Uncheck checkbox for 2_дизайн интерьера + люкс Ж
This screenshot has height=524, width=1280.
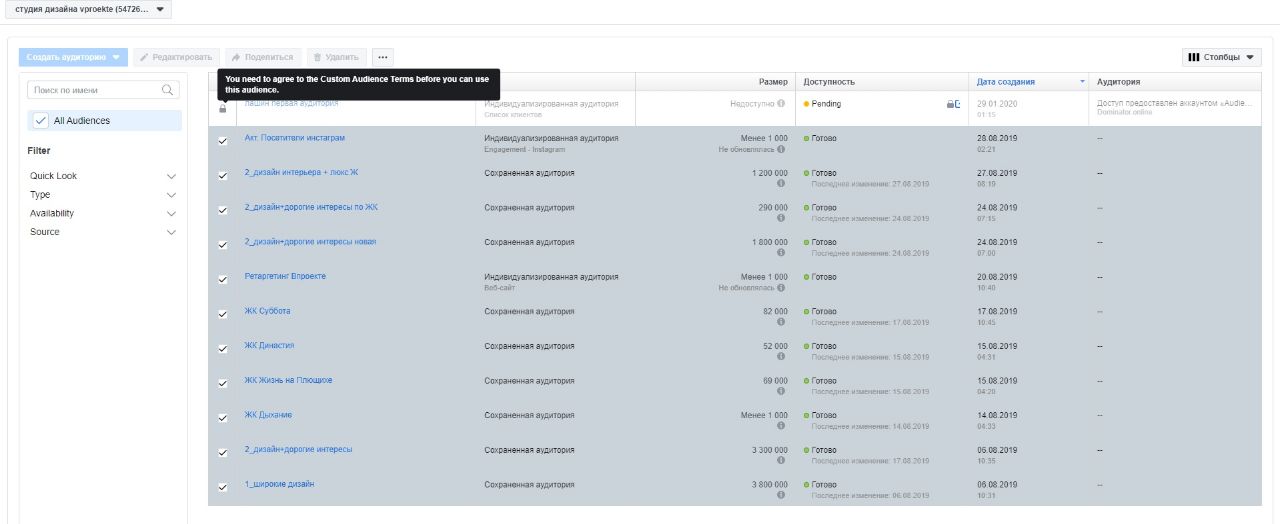point(223,176)
